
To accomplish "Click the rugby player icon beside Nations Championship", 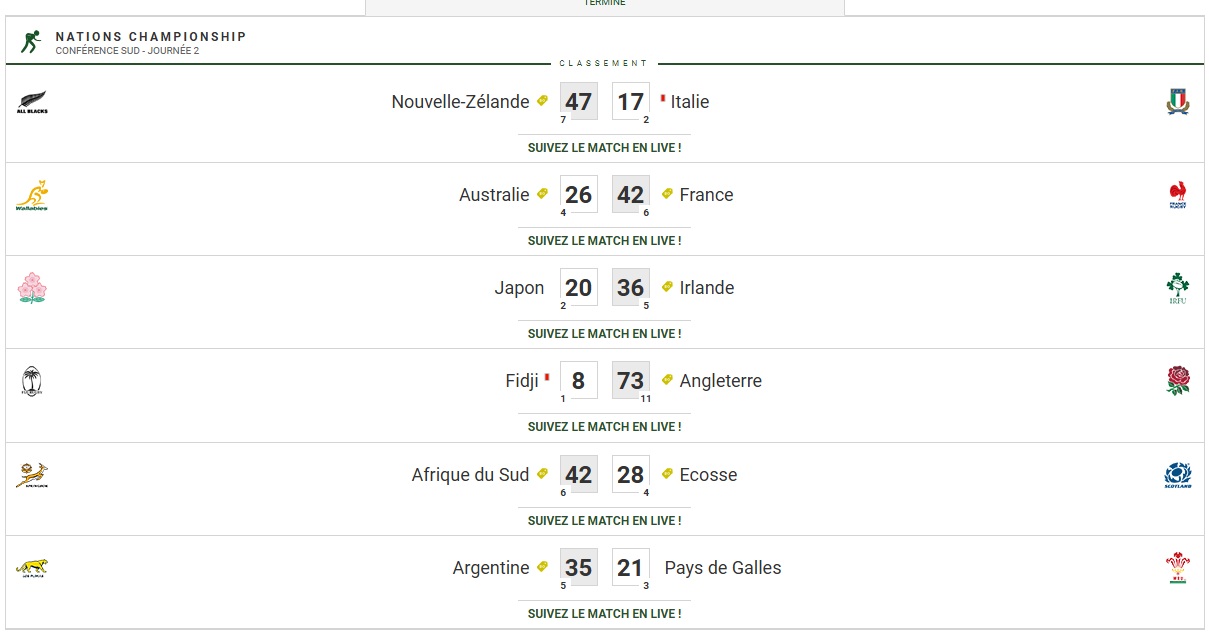I will (31, 42).
